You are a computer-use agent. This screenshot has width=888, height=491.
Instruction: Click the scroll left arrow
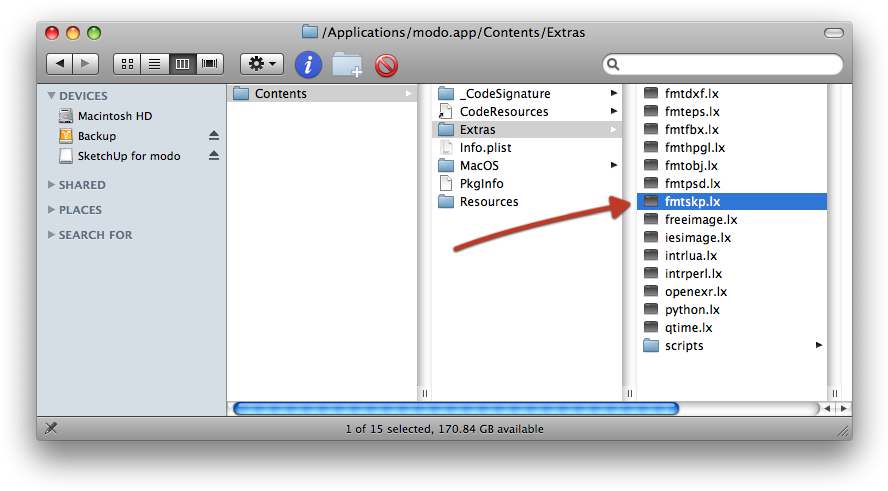(x=827, y=408)
